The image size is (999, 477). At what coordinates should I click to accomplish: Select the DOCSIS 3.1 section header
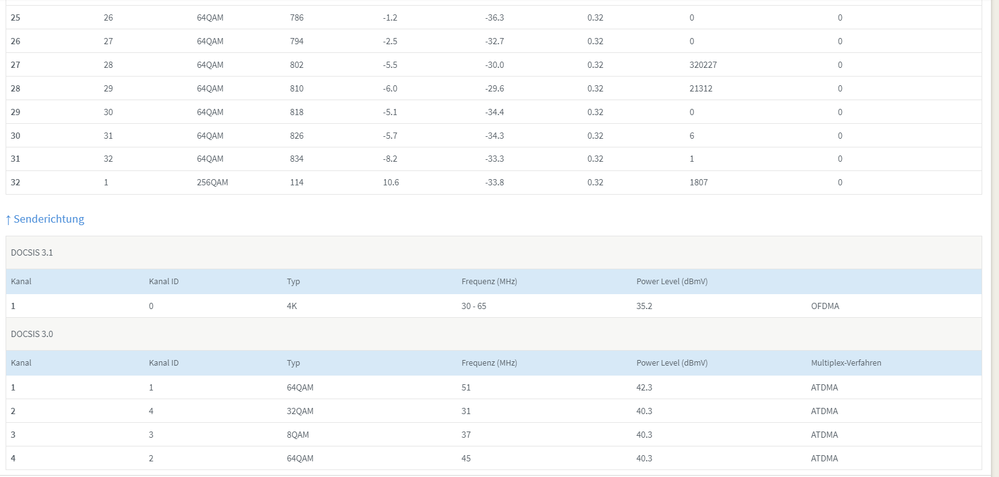32,253
